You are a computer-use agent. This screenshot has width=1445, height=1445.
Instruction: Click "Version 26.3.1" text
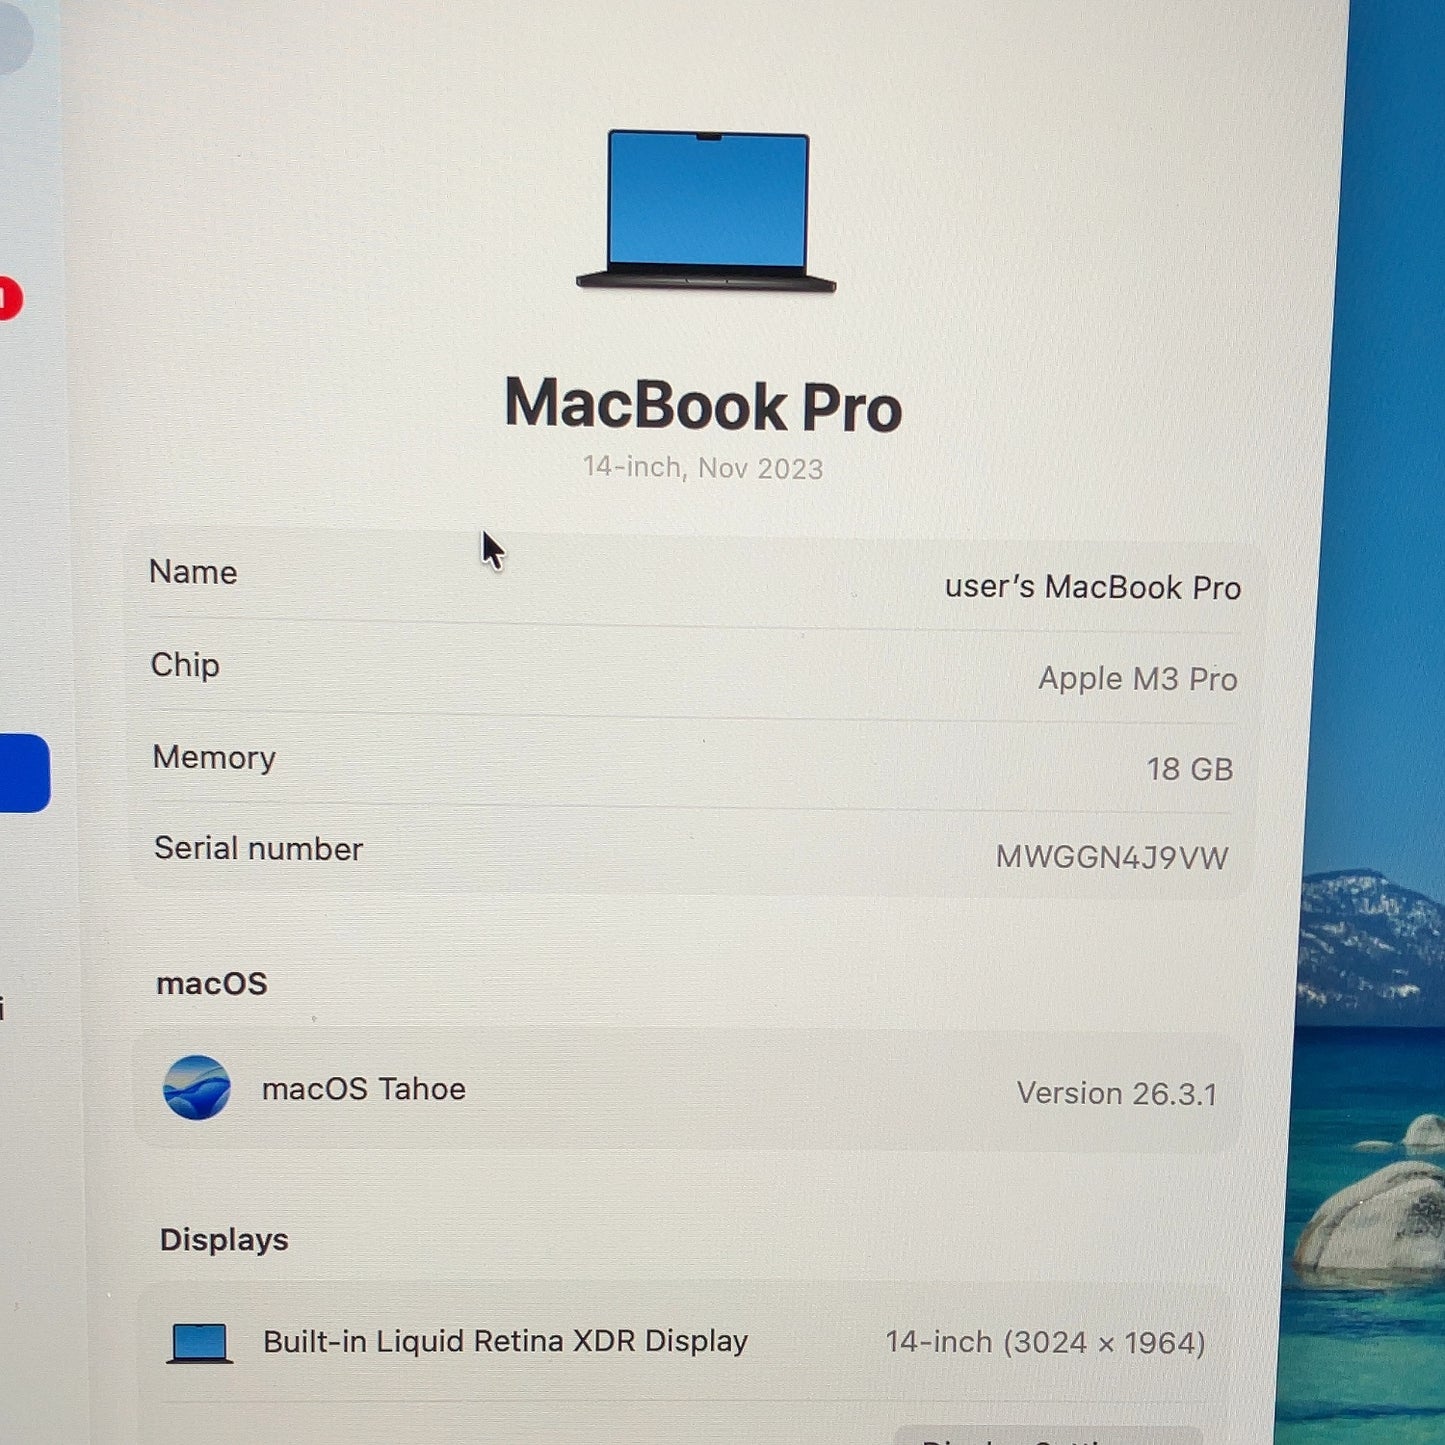[x=1117, y=1094]
